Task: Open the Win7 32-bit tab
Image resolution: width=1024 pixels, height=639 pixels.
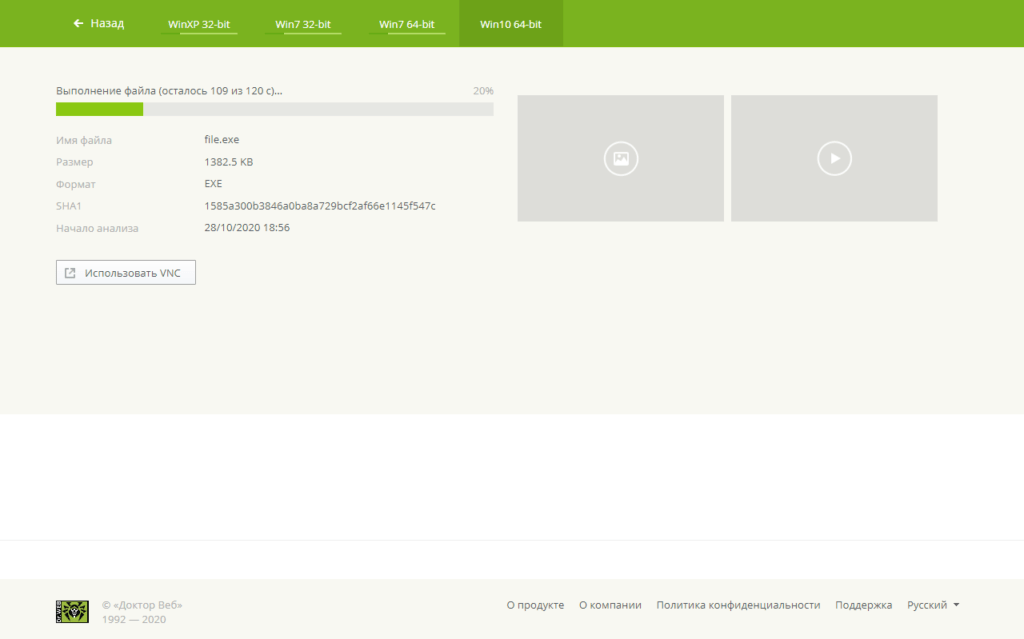Action: 303,24
